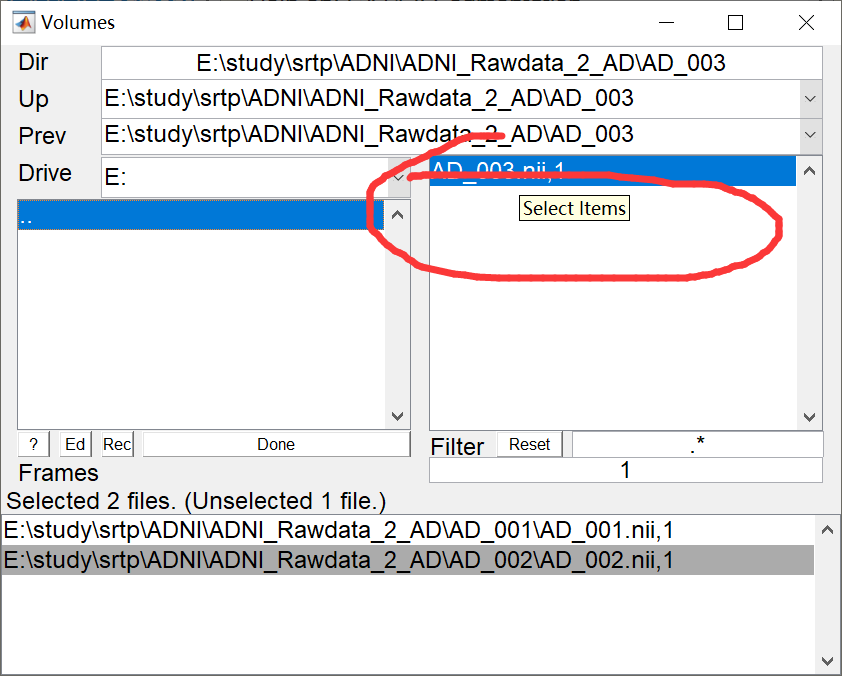The width and height of the screenshot is (842, 676).
Task: Click the Select Items prompt
Action: pos(574,208)
